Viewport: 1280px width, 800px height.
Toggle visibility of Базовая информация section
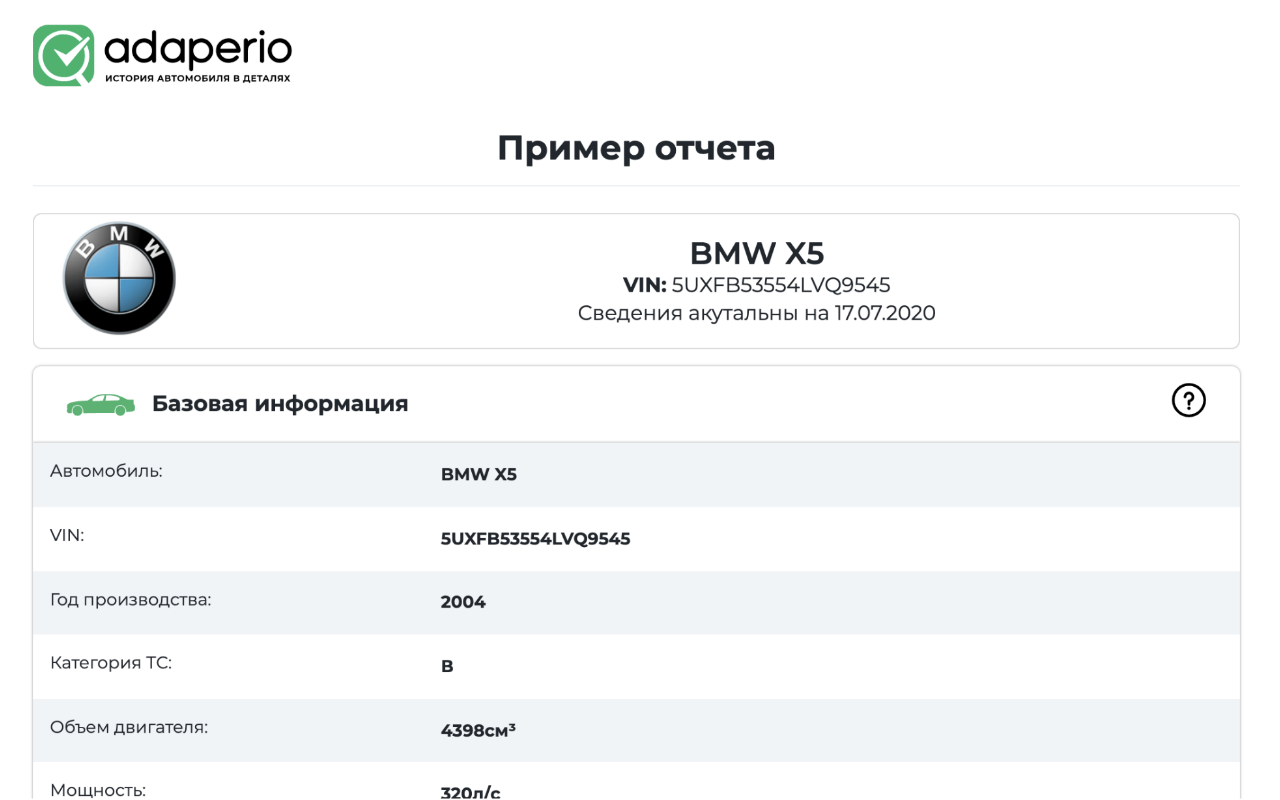click(x=279, y=403)
